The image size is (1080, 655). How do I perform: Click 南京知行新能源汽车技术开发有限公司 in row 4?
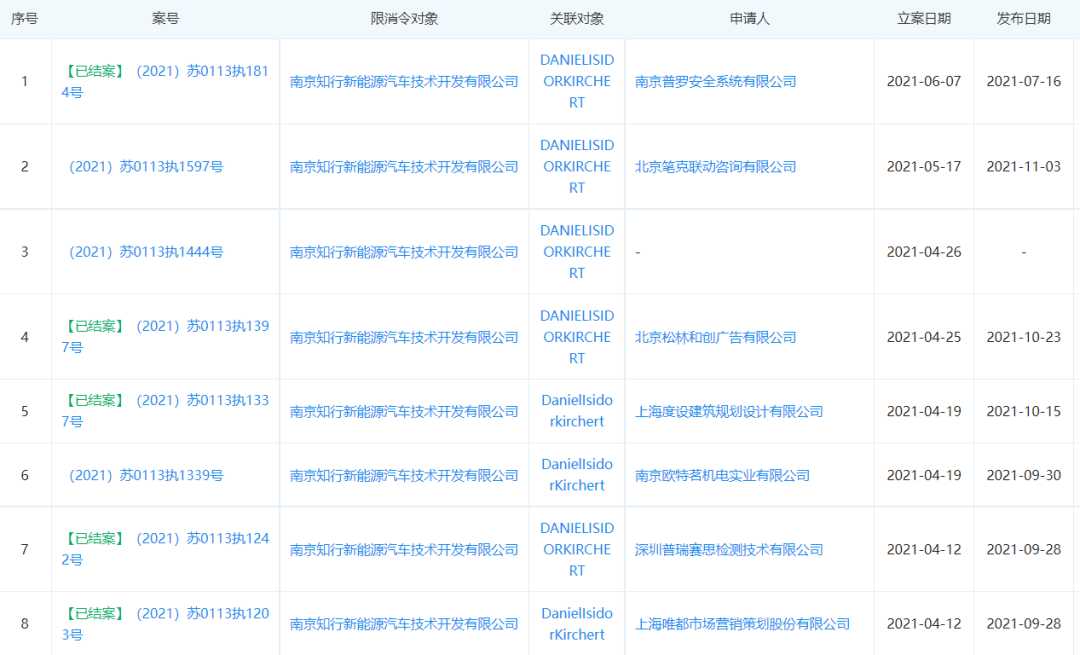click(x=404, y=337)
